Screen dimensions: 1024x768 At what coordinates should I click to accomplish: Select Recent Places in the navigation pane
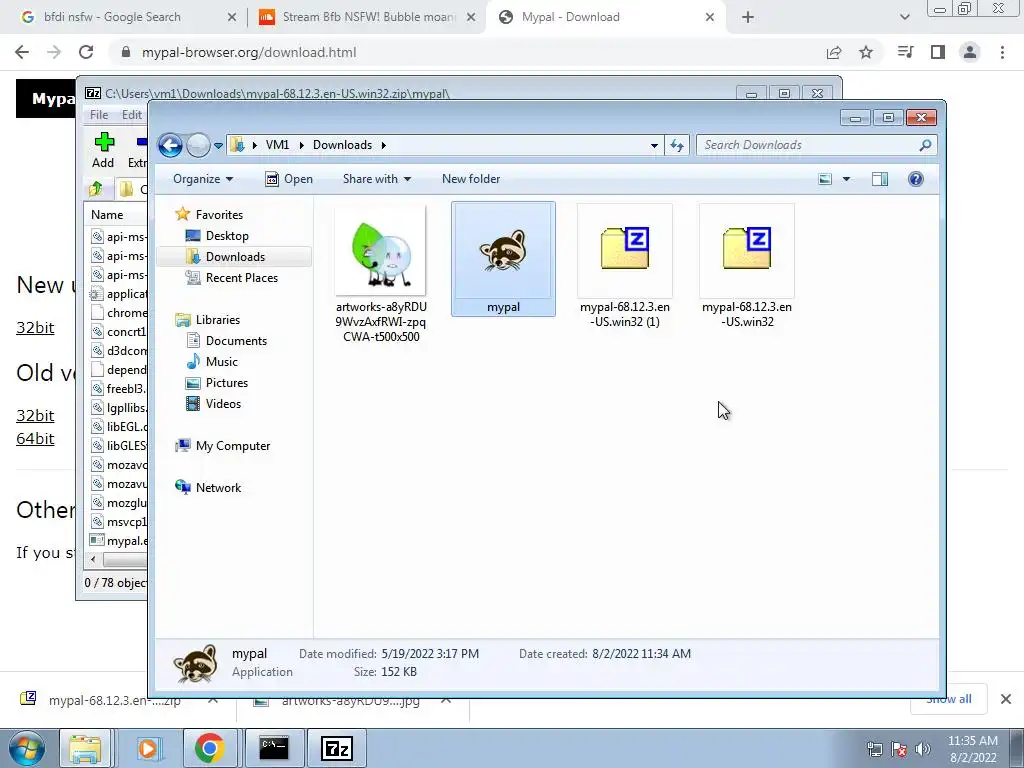232,278
